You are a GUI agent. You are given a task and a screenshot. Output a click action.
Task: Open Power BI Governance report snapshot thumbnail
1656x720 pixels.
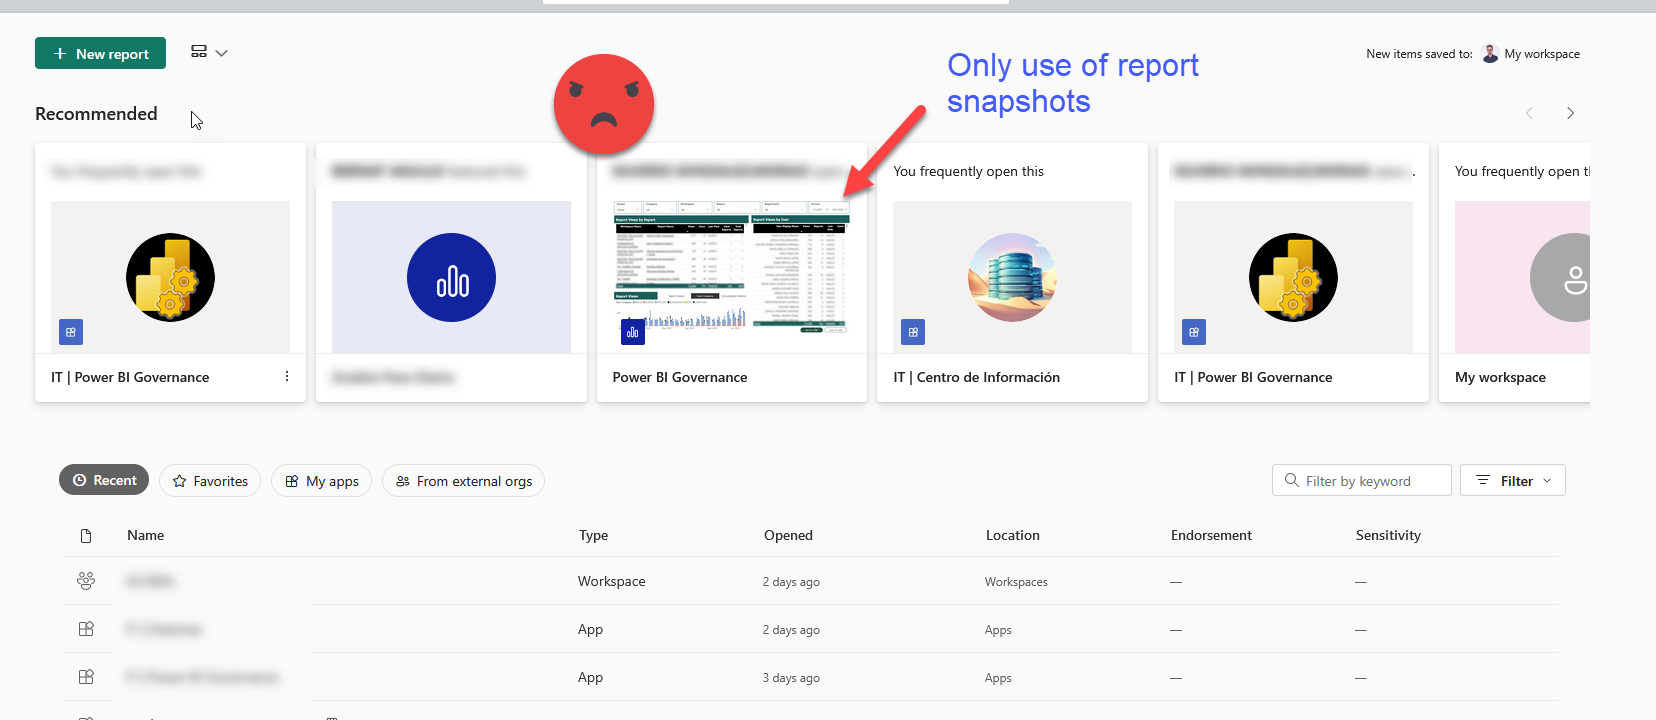(x=731, y=270)
